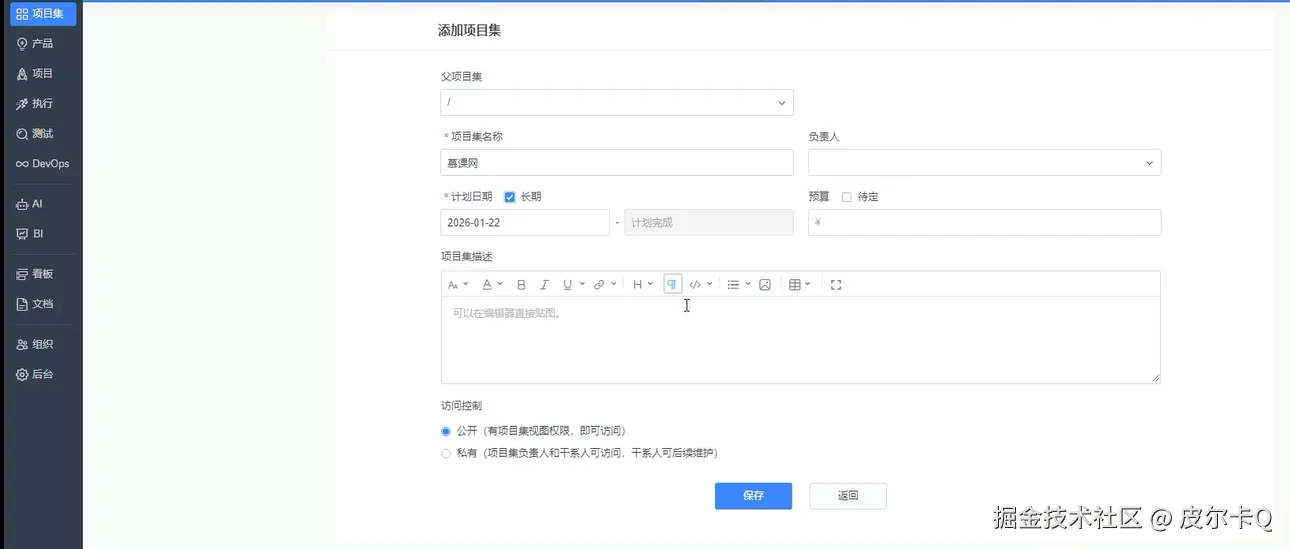1290x549 pixels.
Task: Open the text color dropdown in editor
Action: pos(492,285)
